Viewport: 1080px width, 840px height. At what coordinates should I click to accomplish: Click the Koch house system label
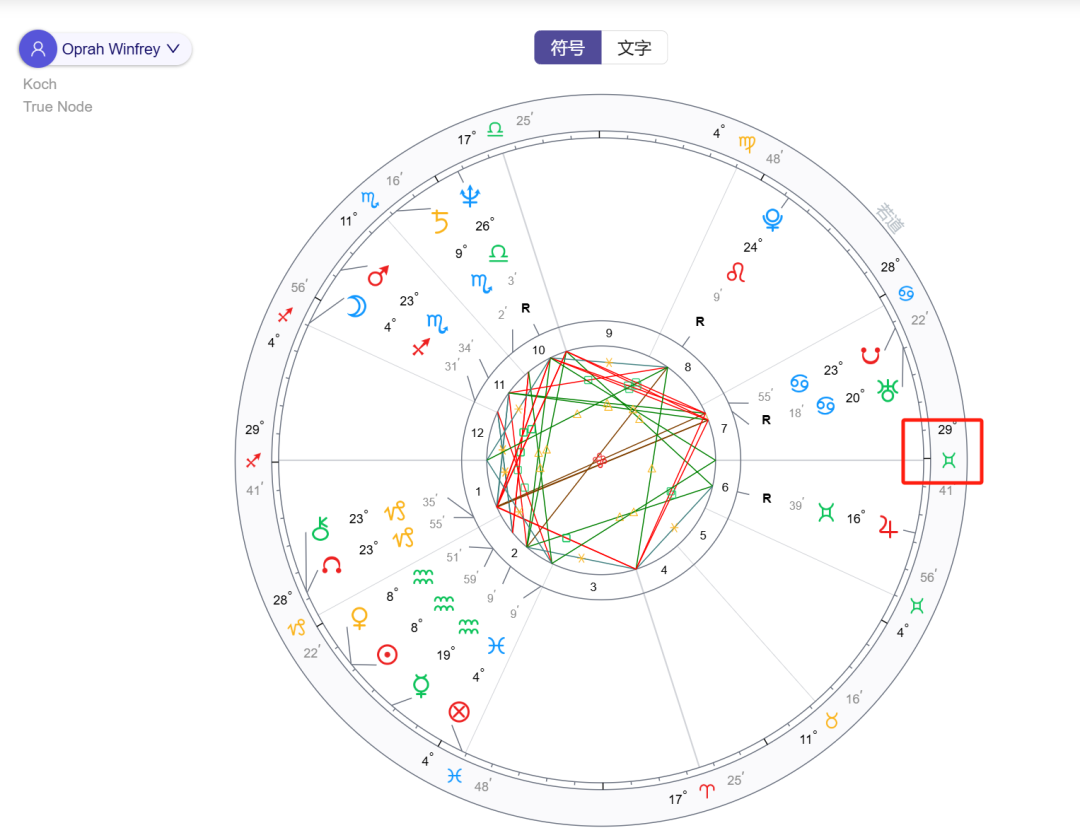point(39,84)
